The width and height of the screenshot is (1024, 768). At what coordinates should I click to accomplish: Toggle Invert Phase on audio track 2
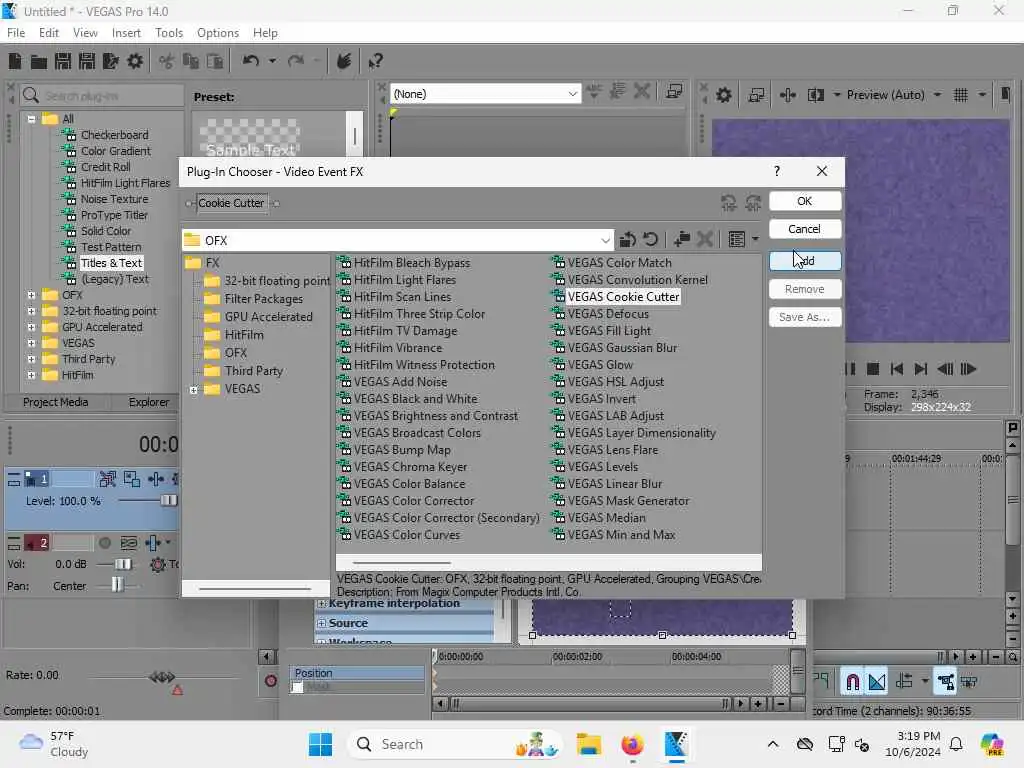click(x=129, y=543)
